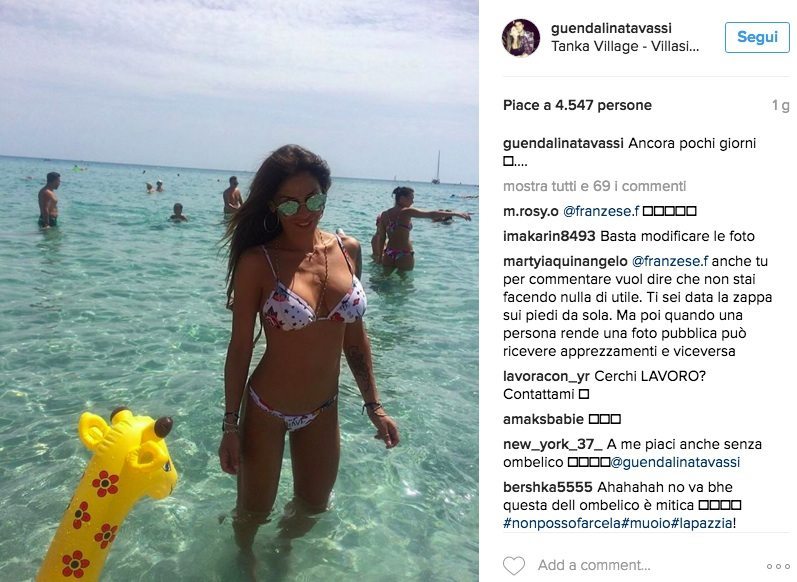The height and width of the screenshot is (582, 797).
Task: View list of 4.547 people who liked
Action: click(577, 105)
